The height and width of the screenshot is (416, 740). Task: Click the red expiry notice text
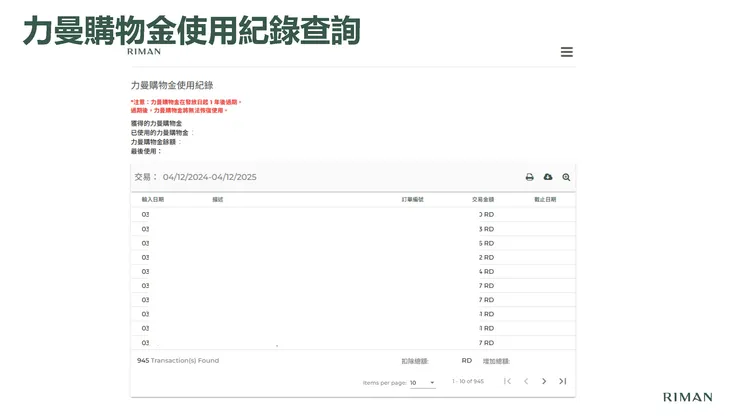186,106
